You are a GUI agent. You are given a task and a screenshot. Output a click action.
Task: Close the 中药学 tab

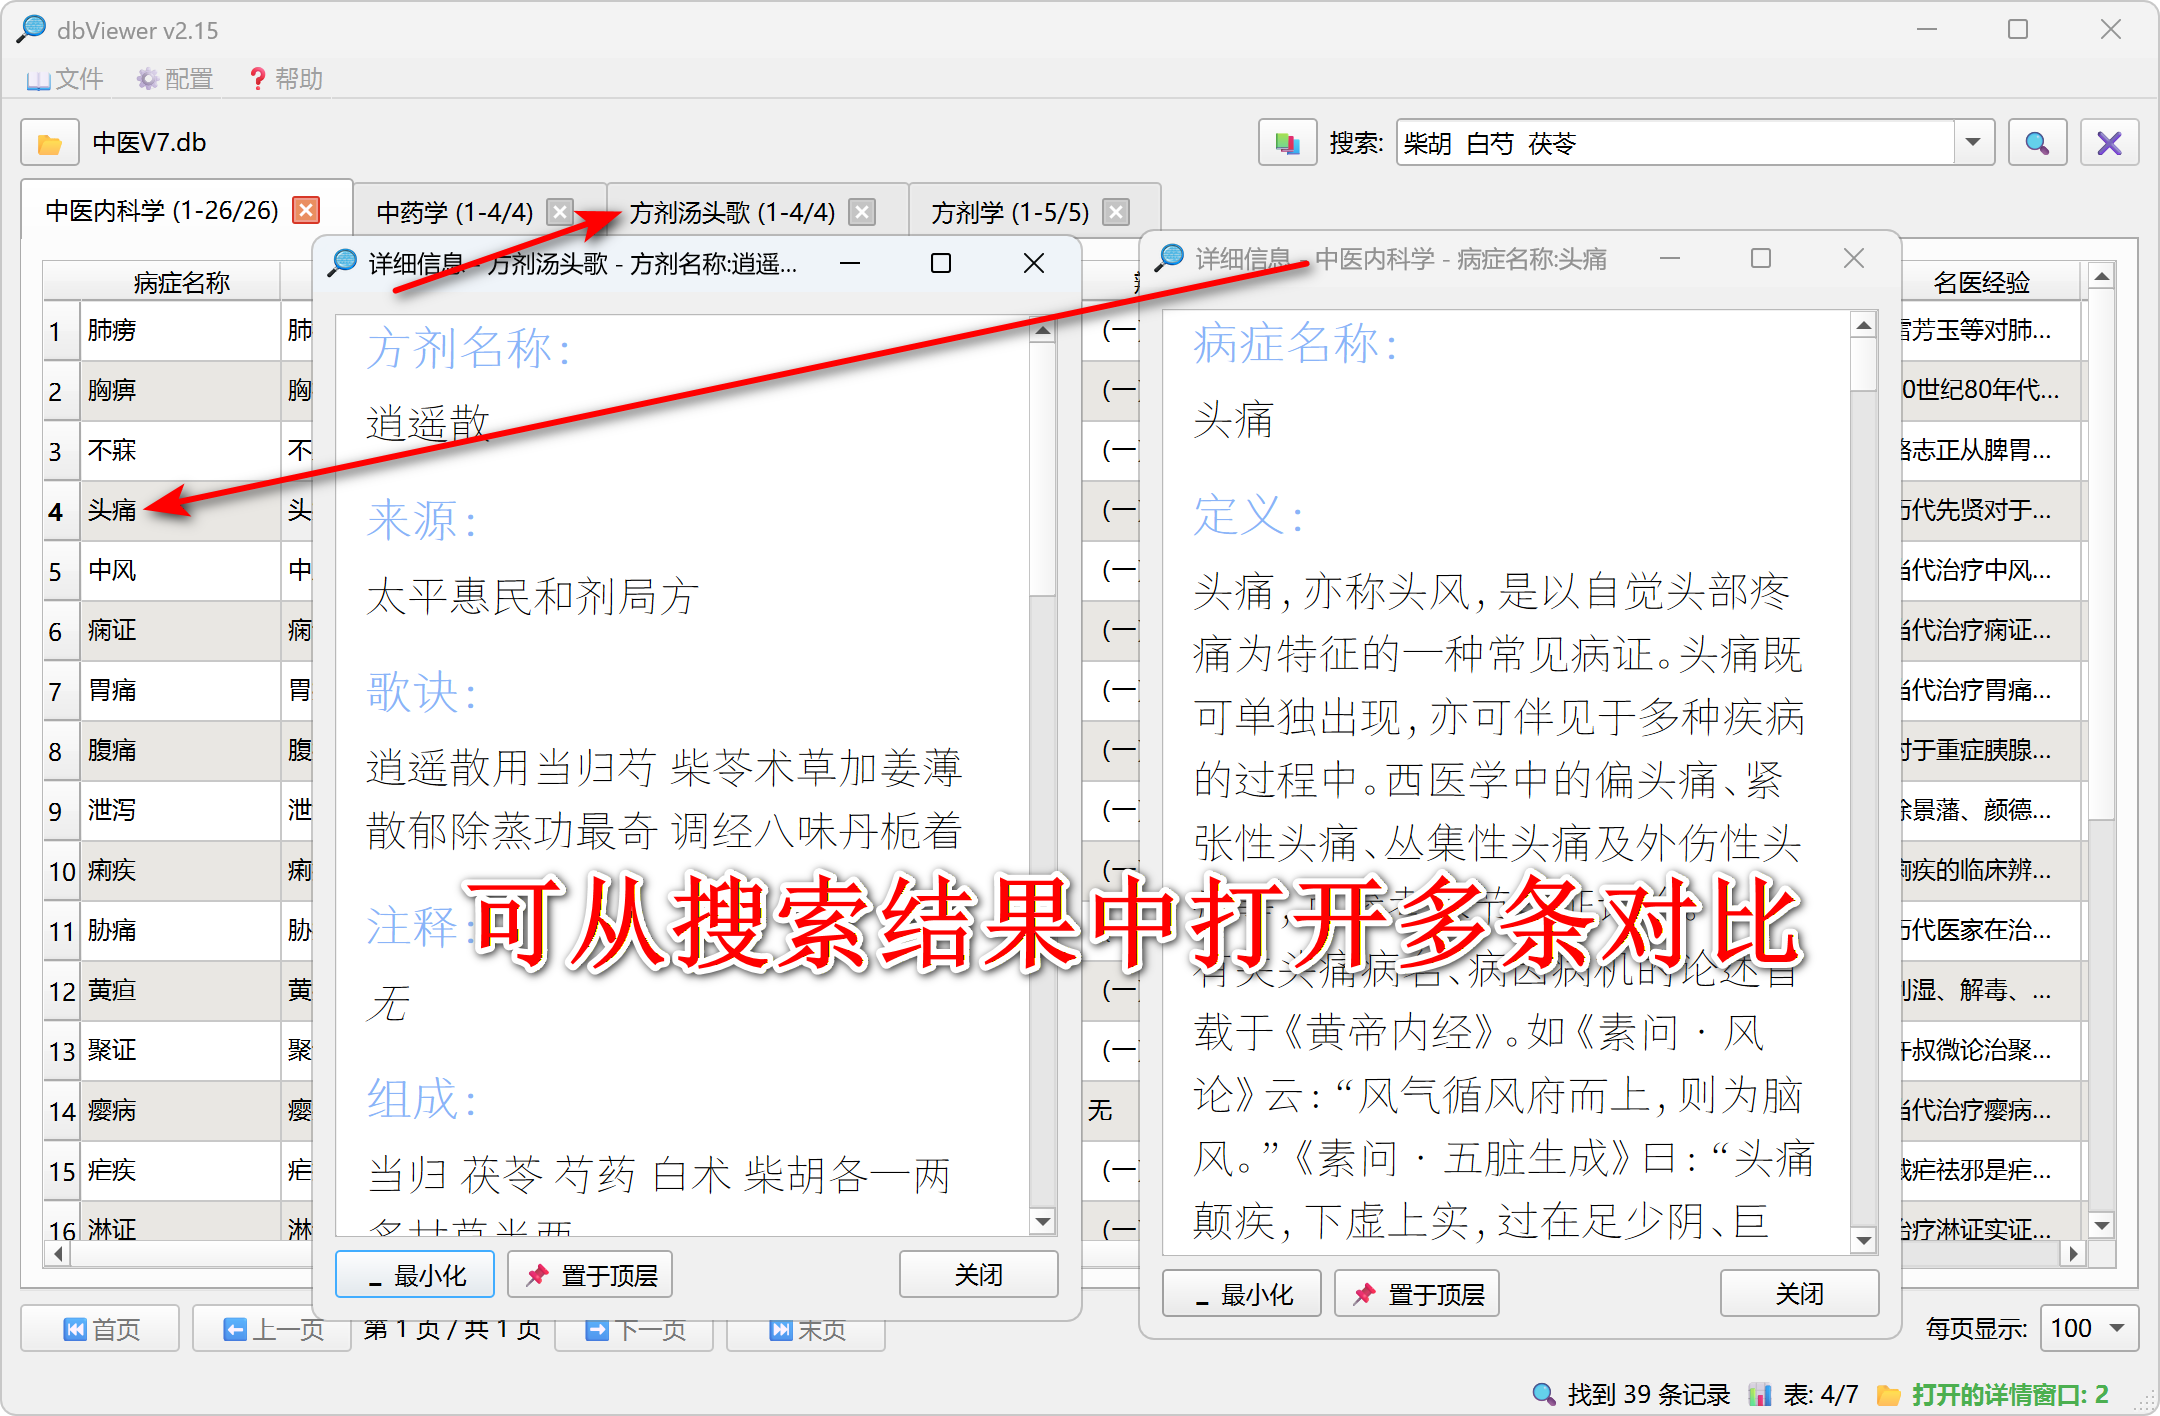click(x=560, y=212)
